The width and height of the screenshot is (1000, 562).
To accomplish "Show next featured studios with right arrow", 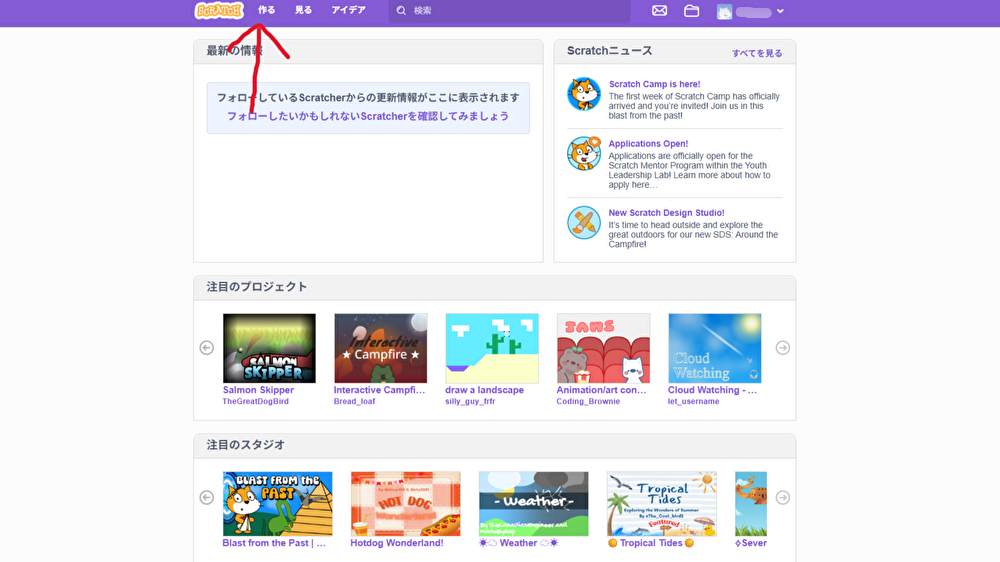I will pyautogui.click(x=783, y=498).
